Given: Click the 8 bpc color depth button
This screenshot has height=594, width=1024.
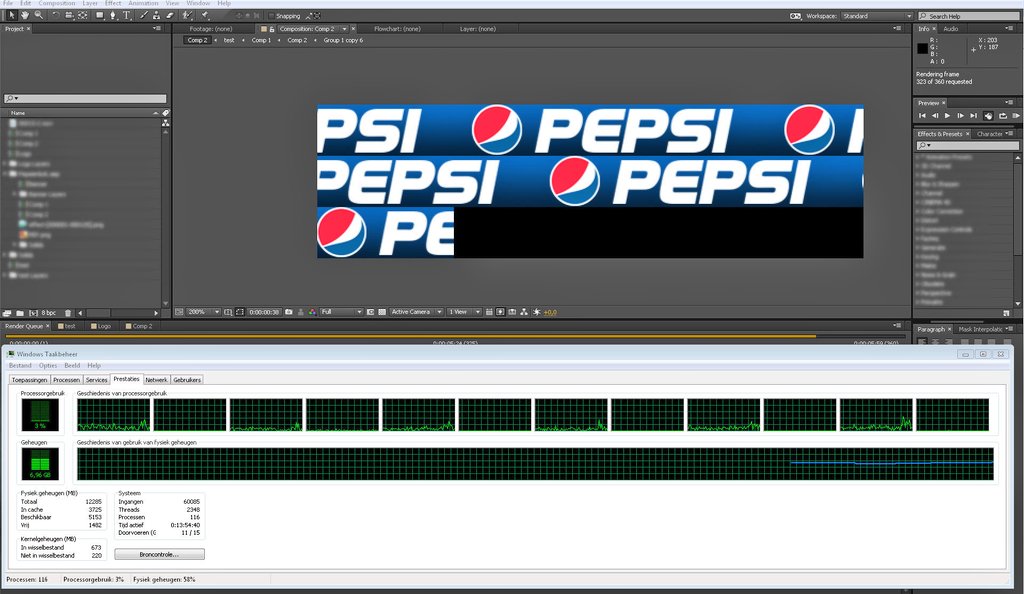Looking at the screenshot, I should tap(49, 313).
